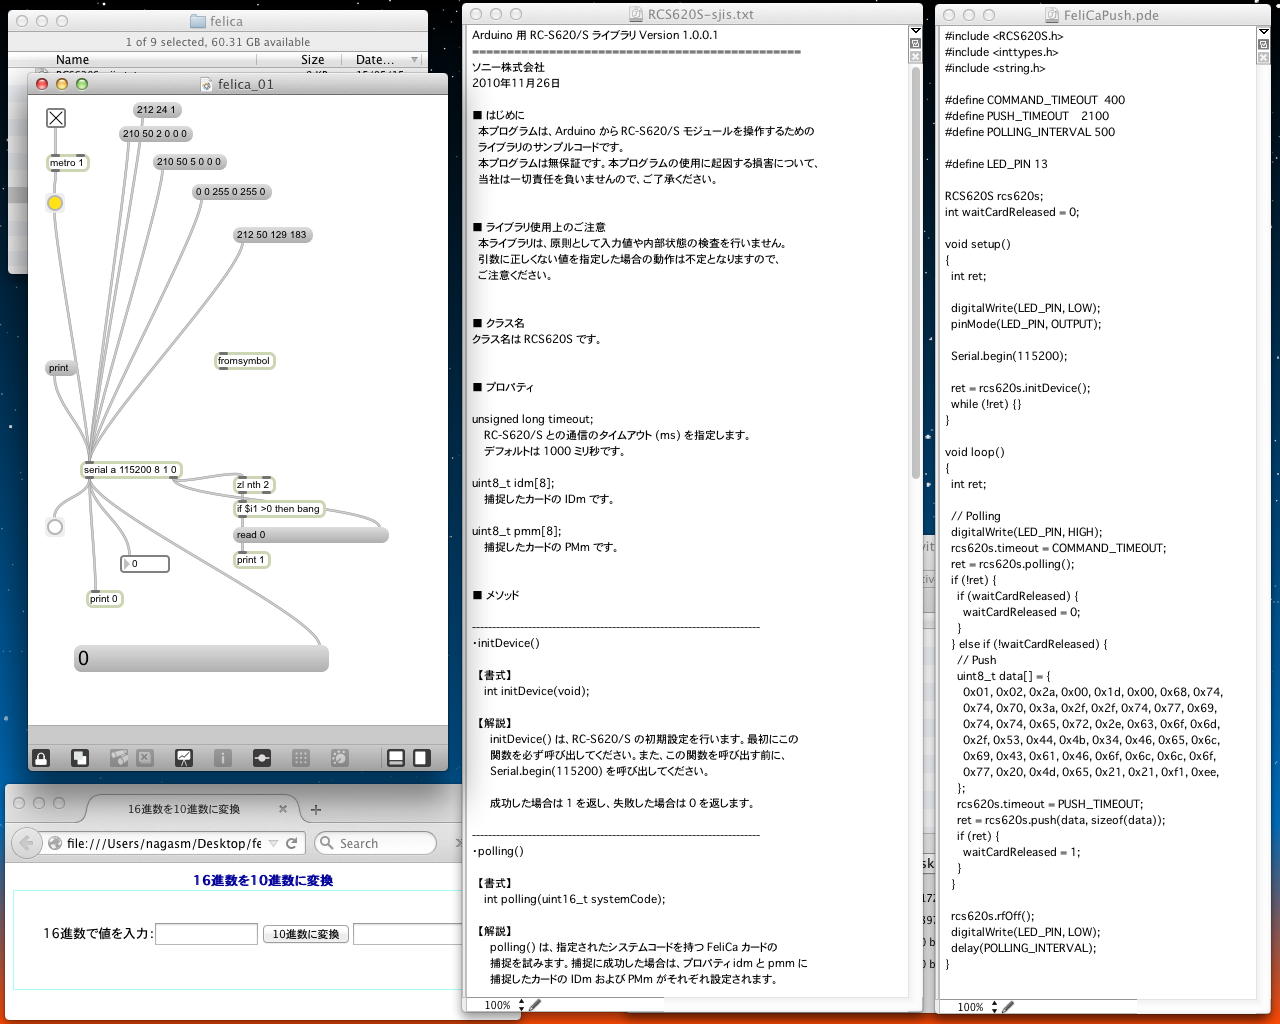Click the browser Search field
The image size is (1280, 1024).
click(375, 843)
